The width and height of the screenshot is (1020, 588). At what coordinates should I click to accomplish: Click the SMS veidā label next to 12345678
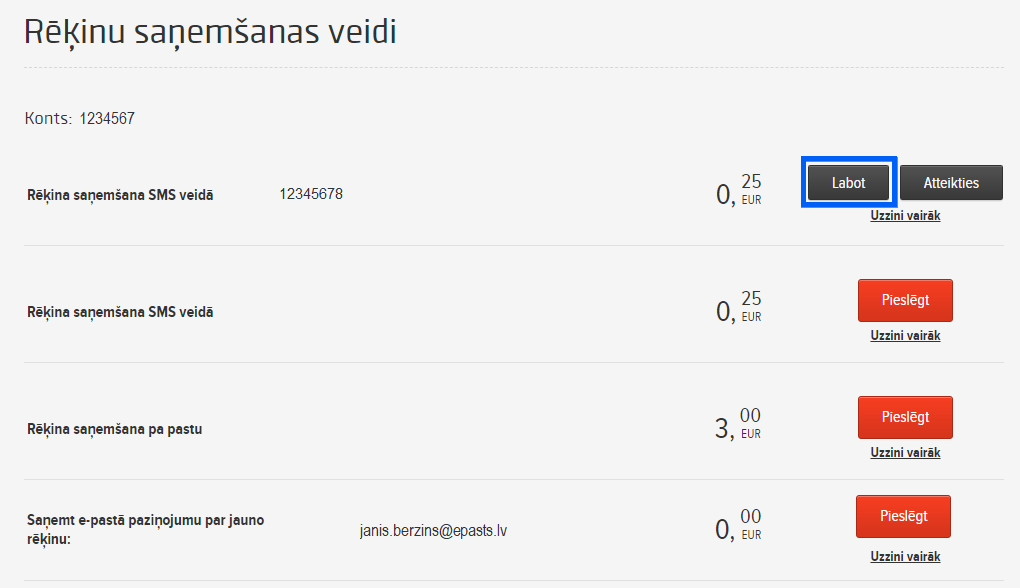120,196
